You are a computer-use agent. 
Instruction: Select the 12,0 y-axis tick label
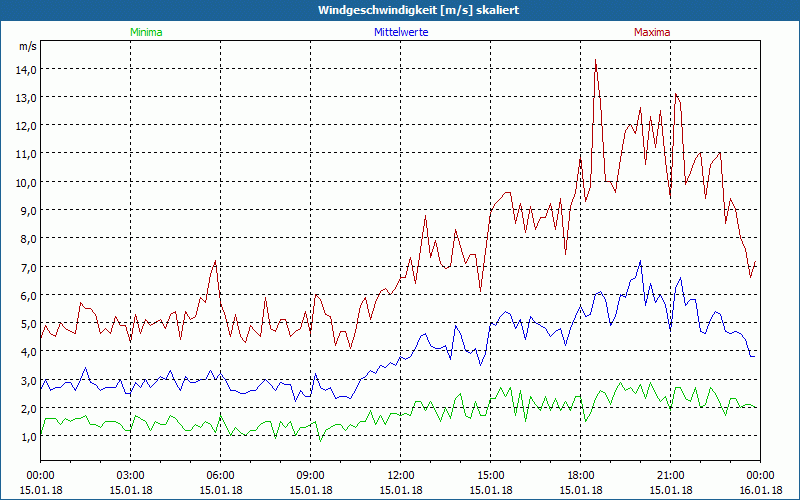pyautogui.click(x=26, y=126)
